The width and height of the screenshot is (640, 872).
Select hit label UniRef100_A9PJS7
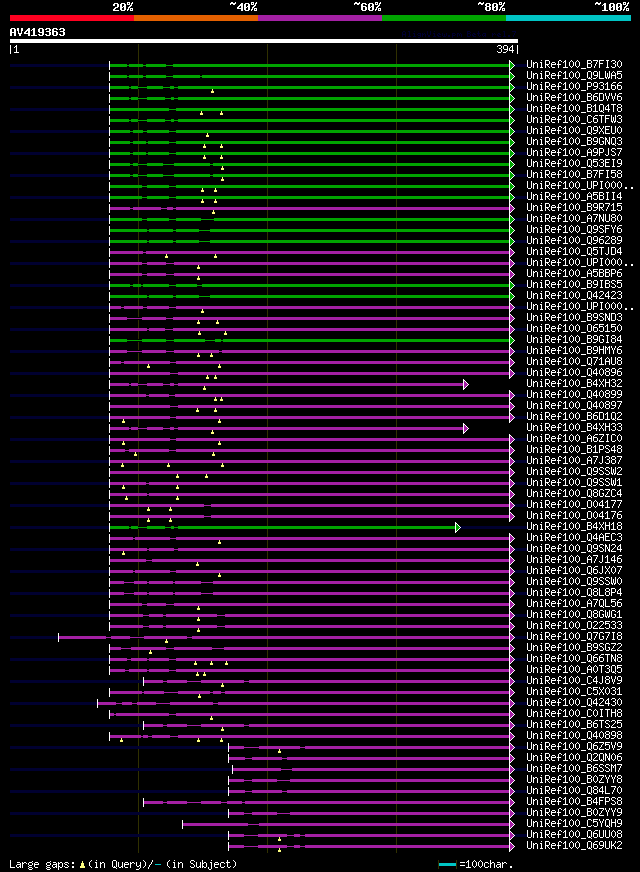(574, 152)
